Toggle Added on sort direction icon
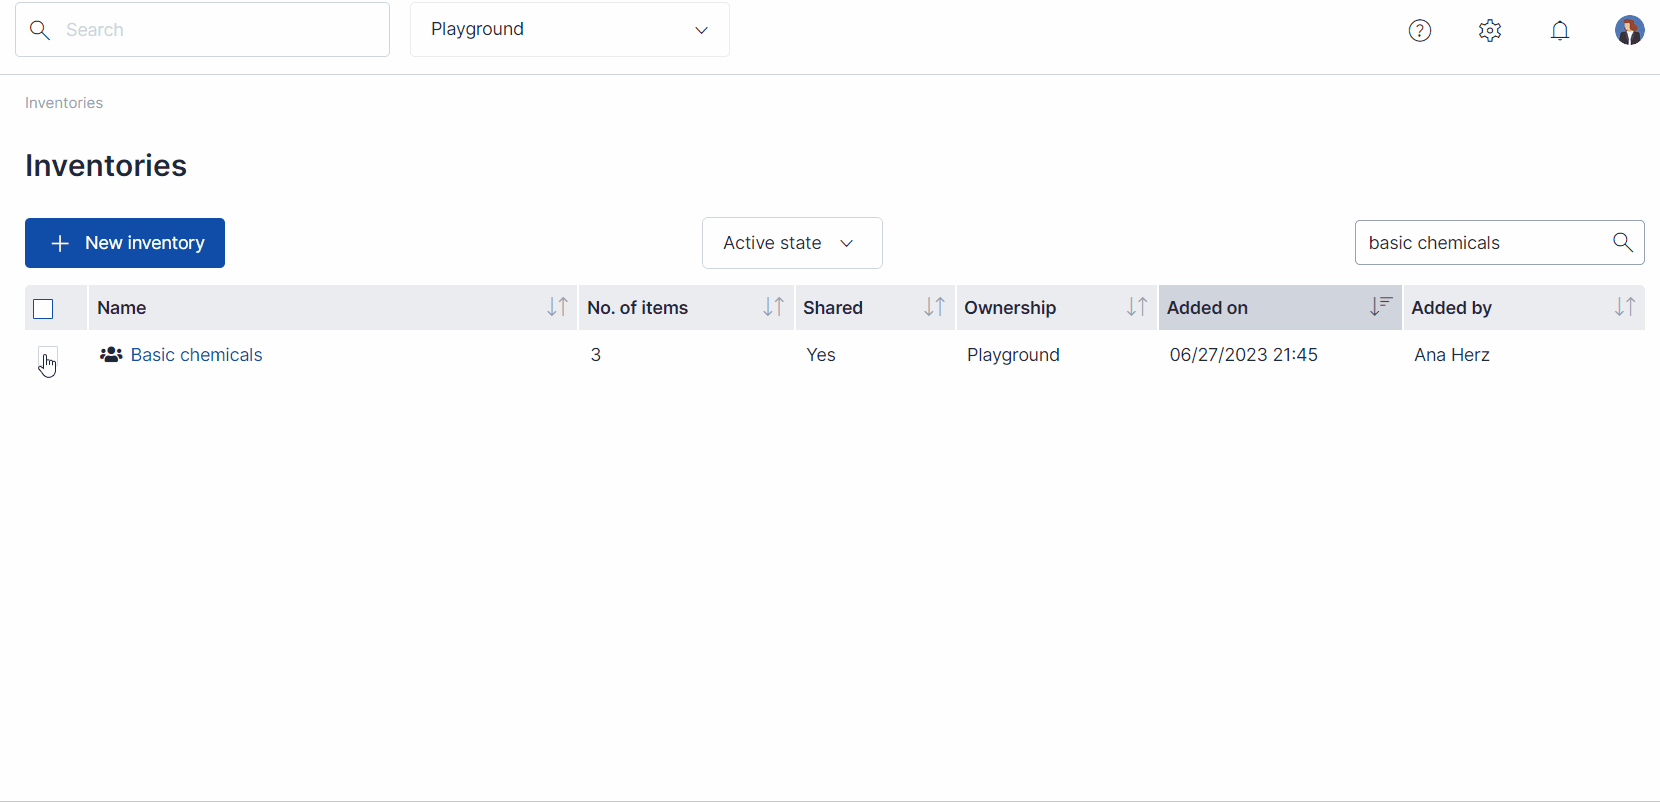1660x802 pixels. pyautogui.click(x=1380, y=307)
